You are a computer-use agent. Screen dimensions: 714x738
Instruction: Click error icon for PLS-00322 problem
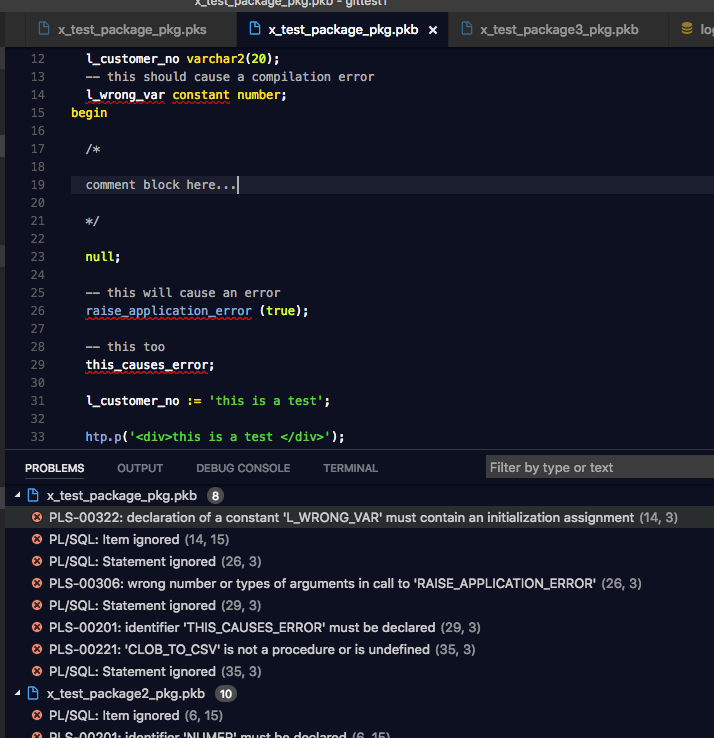37,517
